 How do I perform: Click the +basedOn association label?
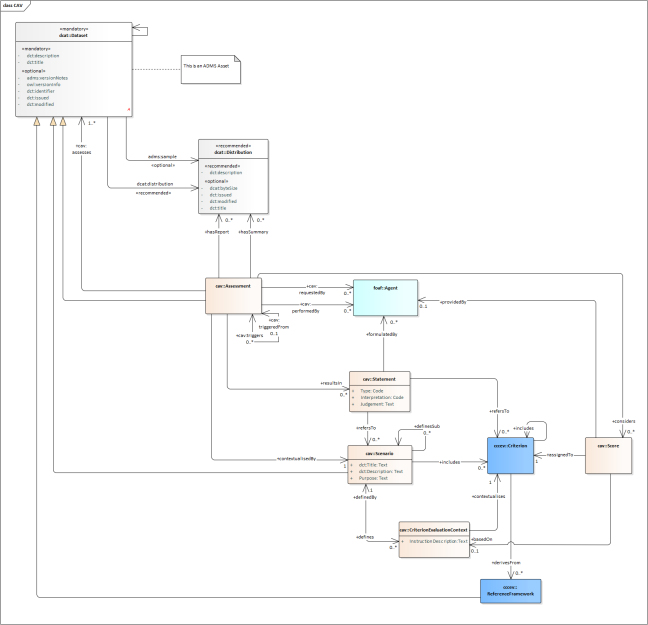click(x=481, y=539)
